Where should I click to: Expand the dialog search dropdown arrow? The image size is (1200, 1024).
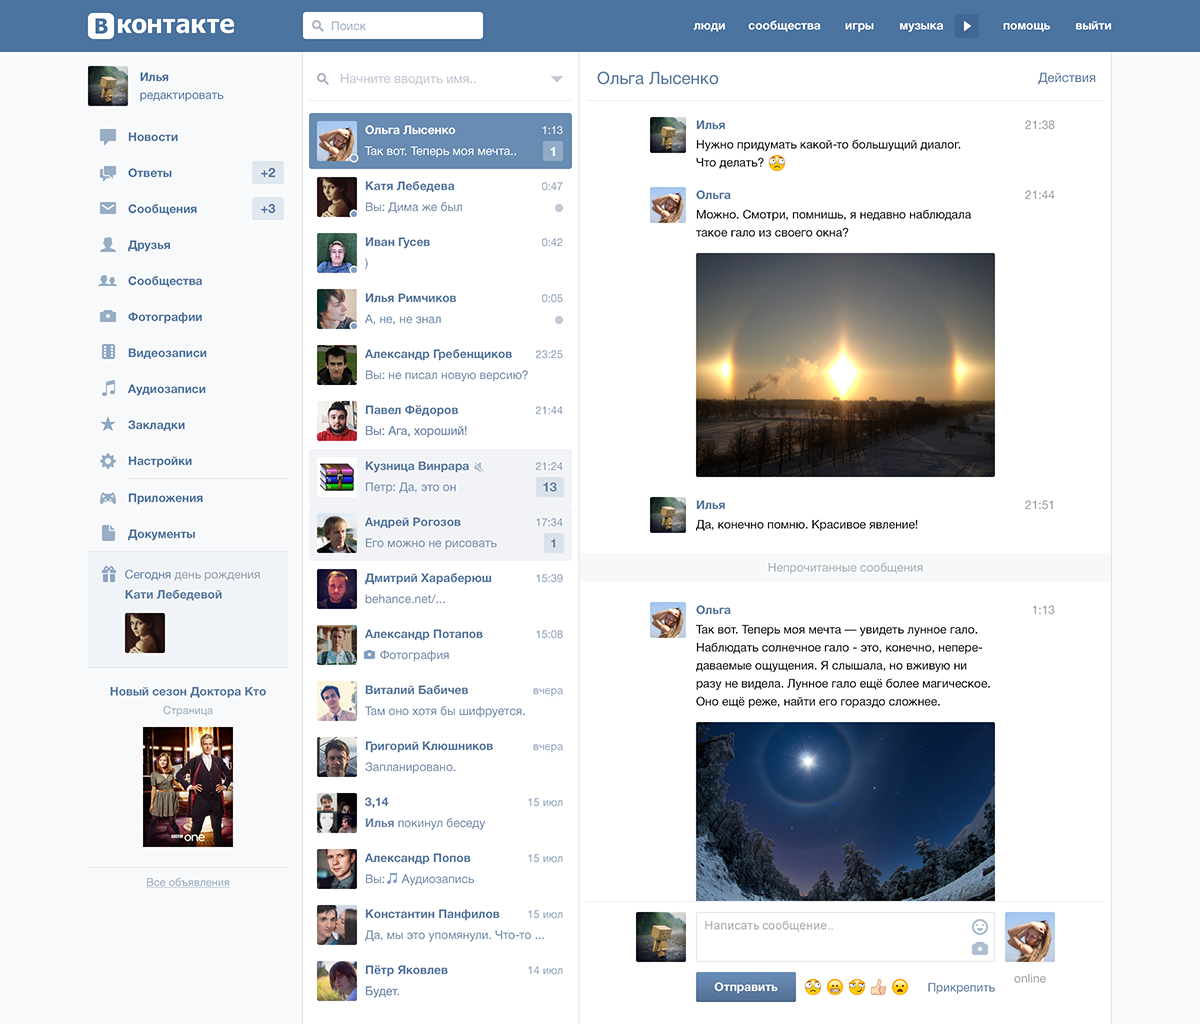click(557, 79)
